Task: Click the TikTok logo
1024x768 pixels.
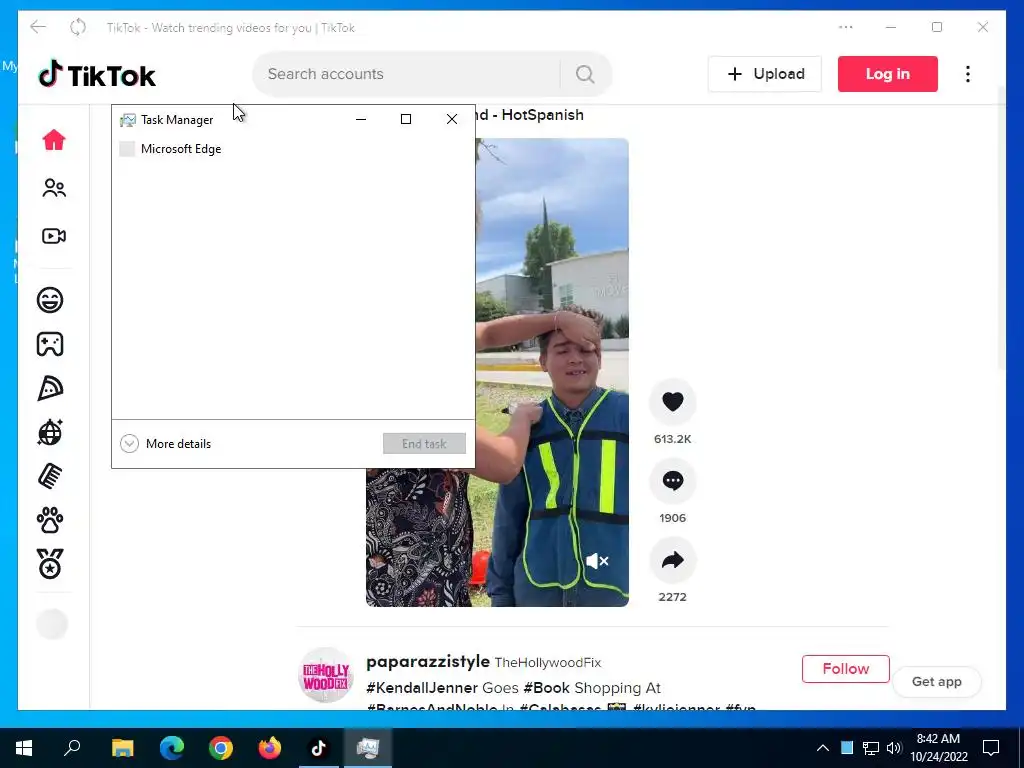Action: 97,74
